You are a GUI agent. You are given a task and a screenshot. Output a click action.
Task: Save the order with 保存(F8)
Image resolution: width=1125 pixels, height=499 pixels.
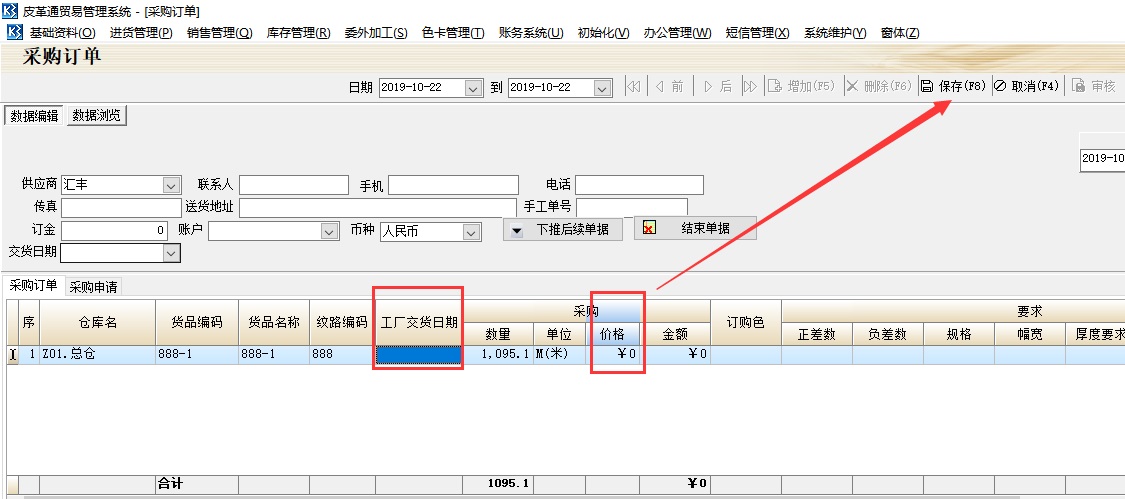954,86
